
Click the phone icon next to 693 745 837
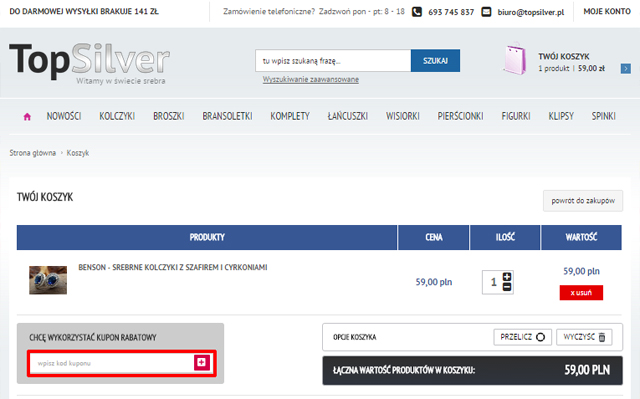pyautogui.click(x=417, y=12)
